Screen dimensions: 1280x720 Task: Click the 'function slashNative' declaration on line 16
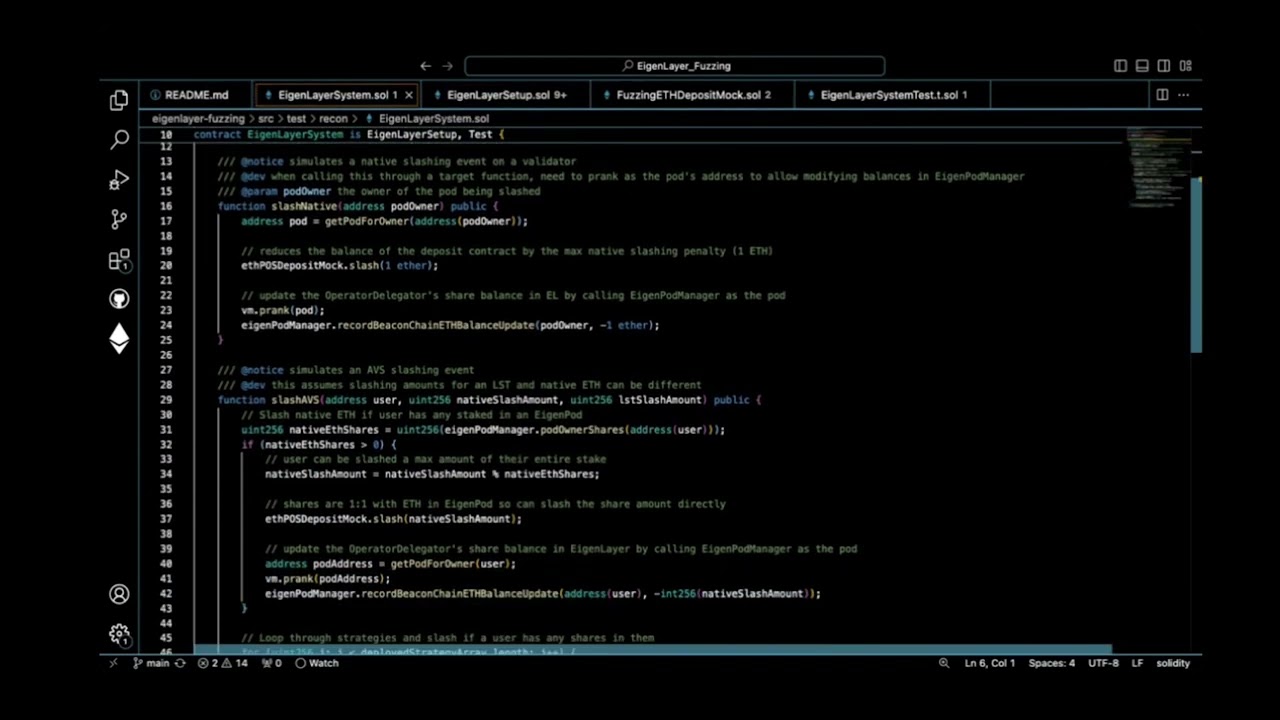click(358, 206)
